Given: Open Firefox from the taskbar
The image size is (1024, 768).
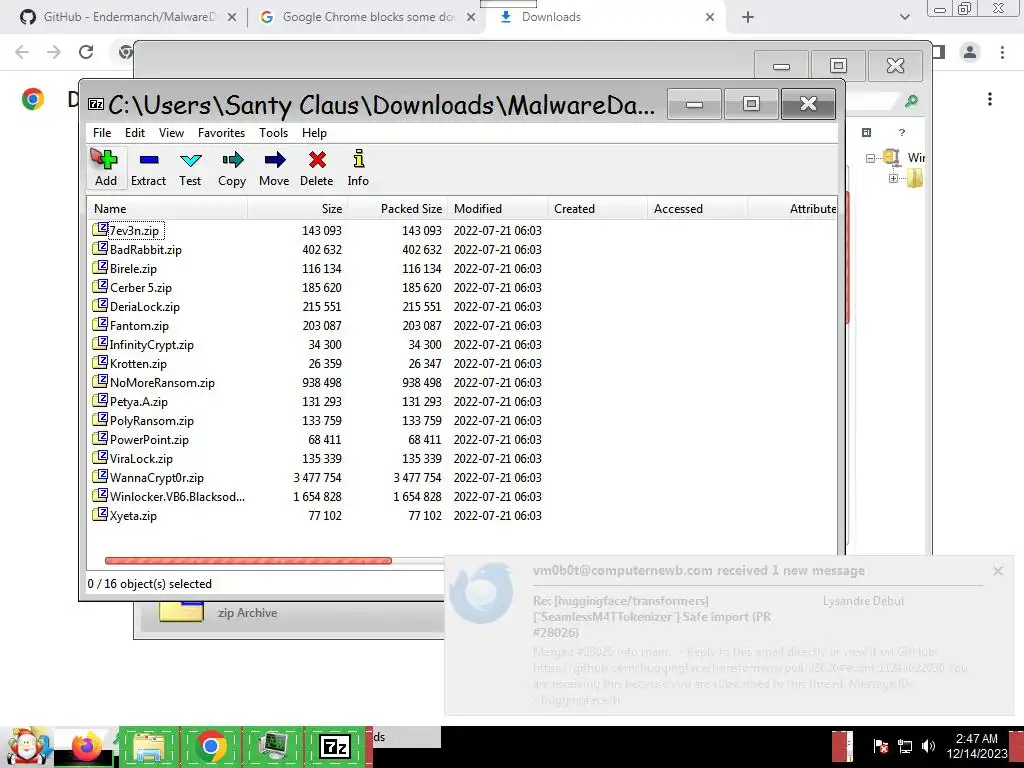Looking at the screenshot, I should (x=85, y=746).
